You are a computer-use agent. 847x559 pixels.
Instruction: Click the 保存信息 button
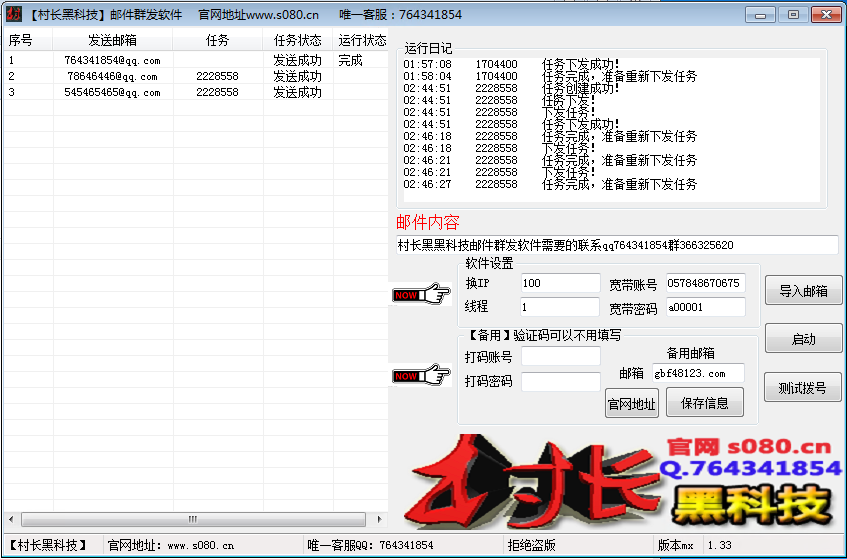click(704, 402)
